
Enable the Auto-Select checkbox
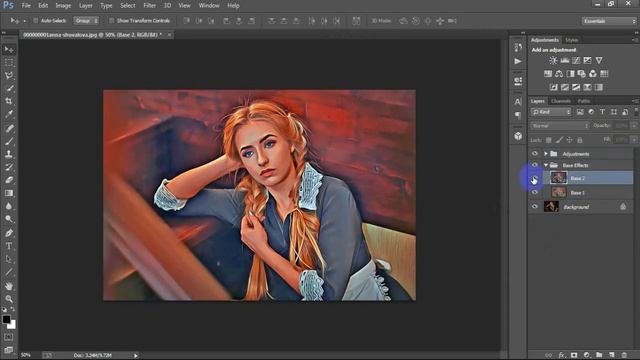[x=36, y=20]
